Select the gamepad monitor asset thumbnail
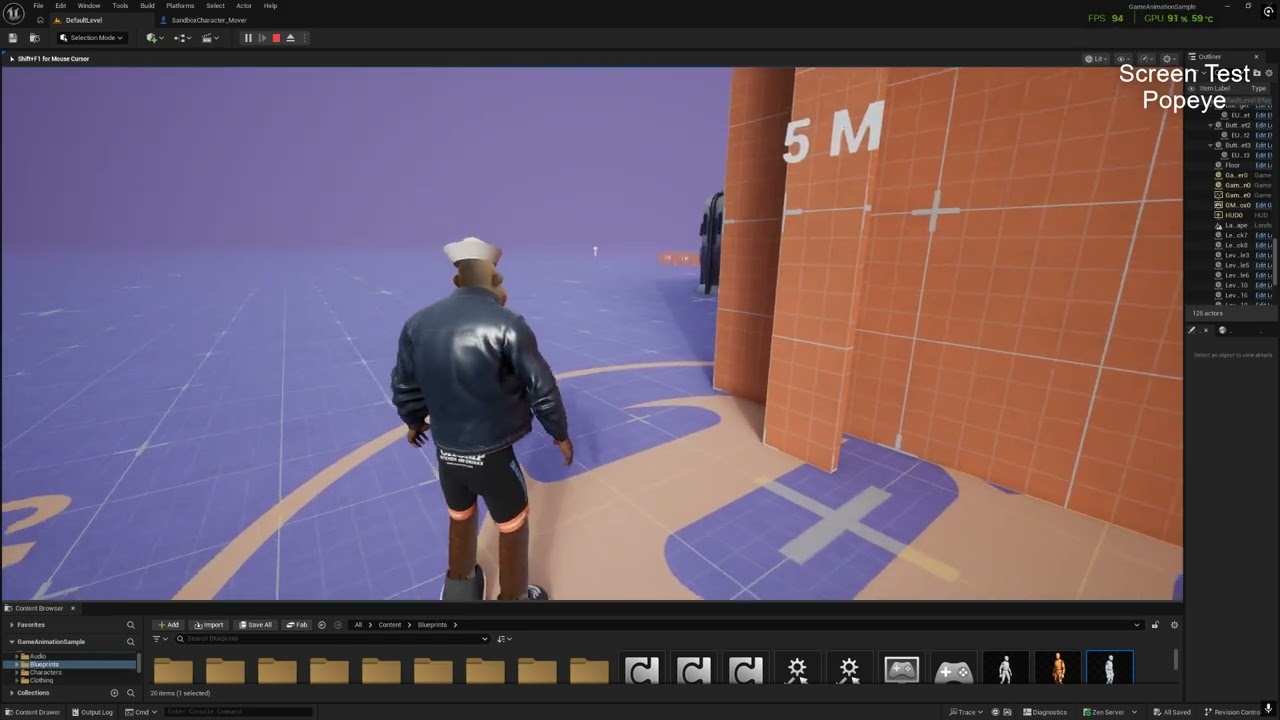 [901, 668]
